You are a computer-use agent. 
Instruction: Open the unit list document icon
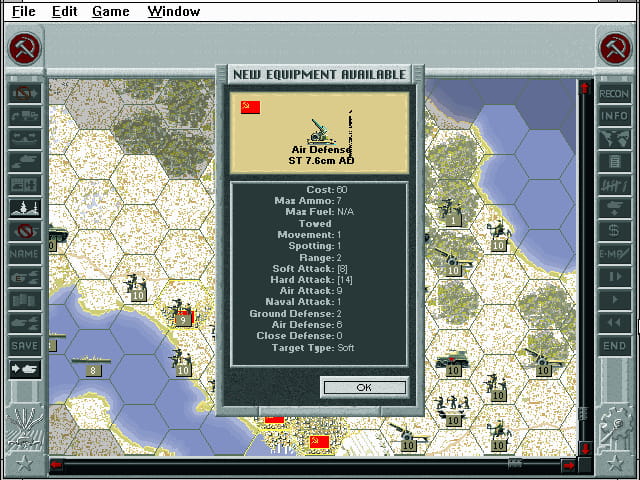pos(614,162)
